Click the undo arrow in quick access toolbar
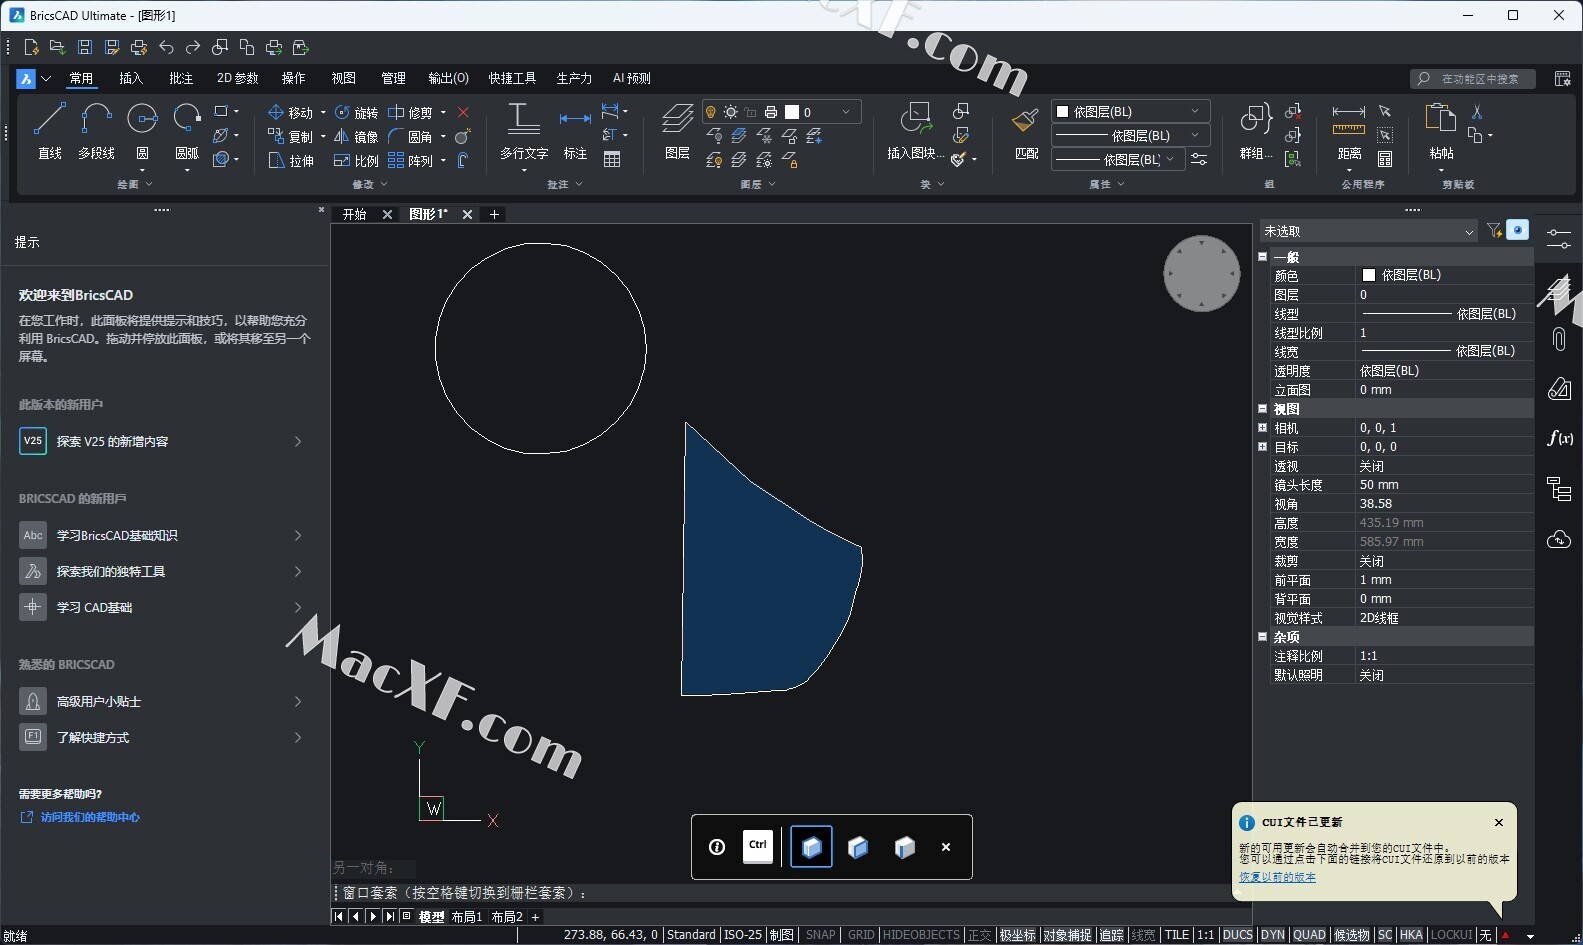Screen dimensions: 1583x945 (x=166, y=47)
